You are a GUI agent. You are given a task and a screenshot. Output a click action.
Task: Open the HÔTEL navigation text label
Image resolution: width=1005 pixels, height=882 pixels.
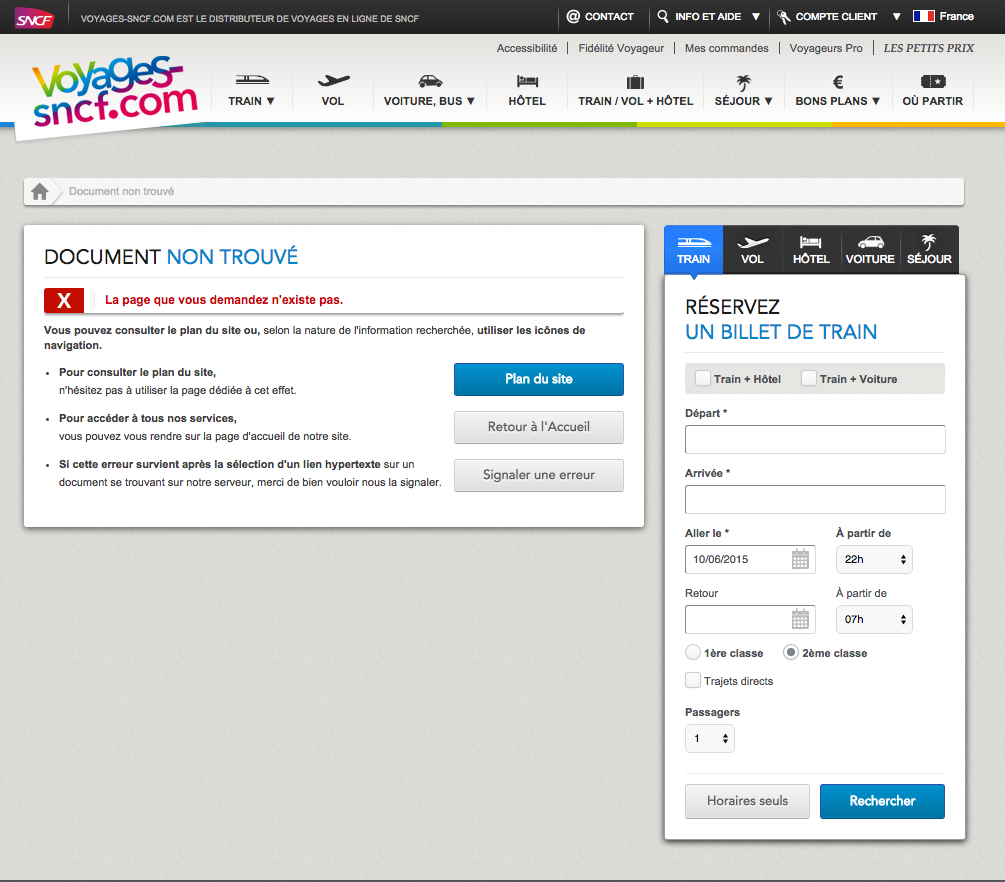[527, 101]
